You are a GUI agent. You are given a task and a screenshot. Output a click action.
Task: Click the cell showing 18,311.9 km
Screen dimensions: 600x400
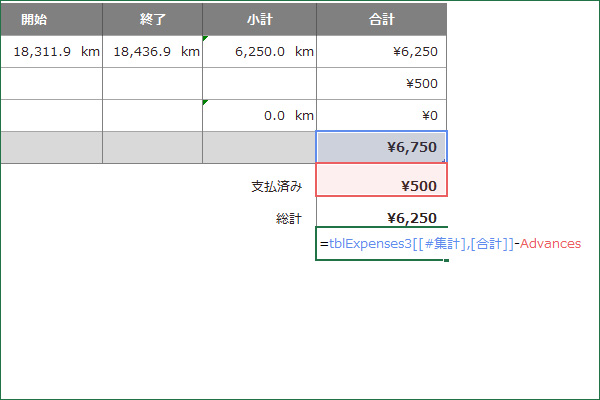tap(51, 52)
